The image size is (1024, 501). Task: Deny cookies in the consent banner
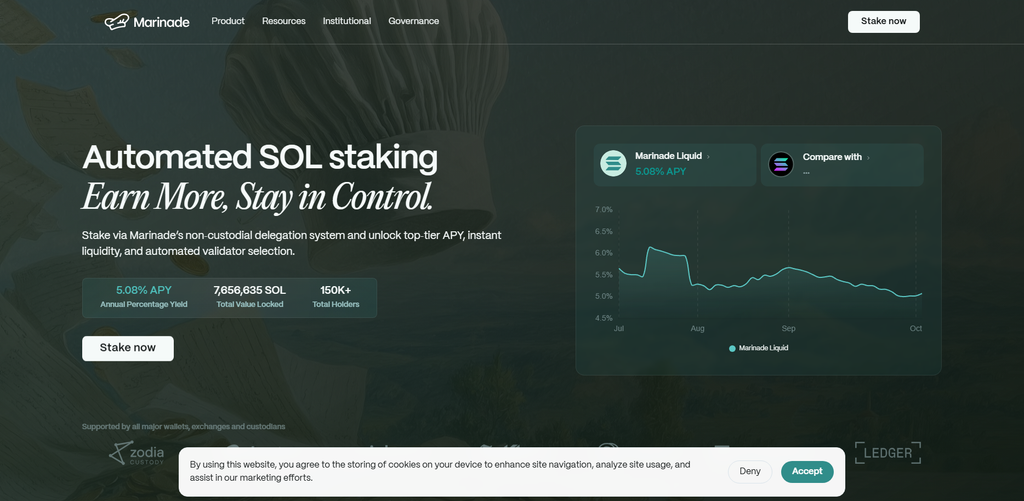(x=750, y=472)
